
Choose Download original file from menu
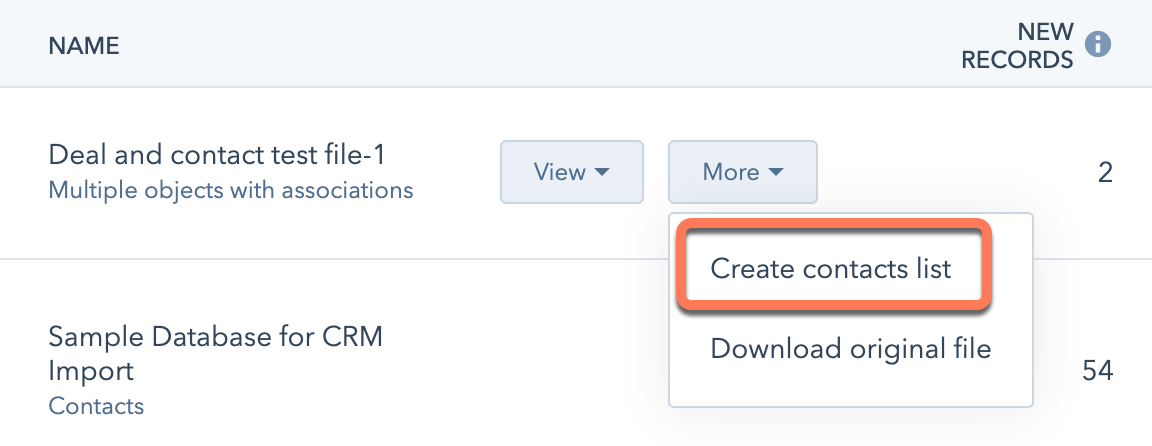tap(850, 349)
